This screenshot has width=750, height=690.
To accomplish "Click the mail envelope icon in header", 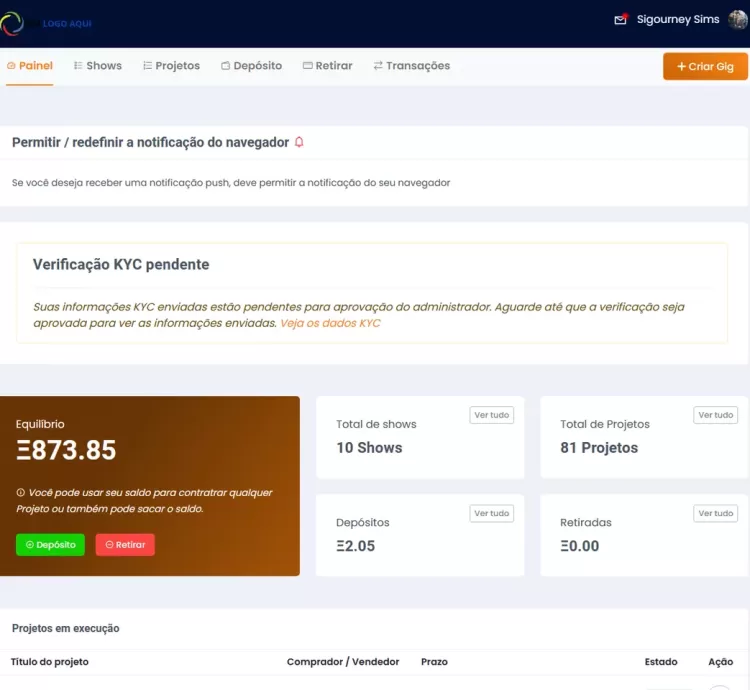I will (x=621, y=19).
